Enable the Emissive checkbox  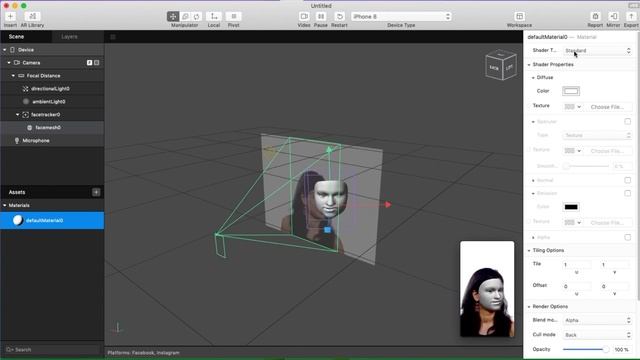tap(627, 193)
